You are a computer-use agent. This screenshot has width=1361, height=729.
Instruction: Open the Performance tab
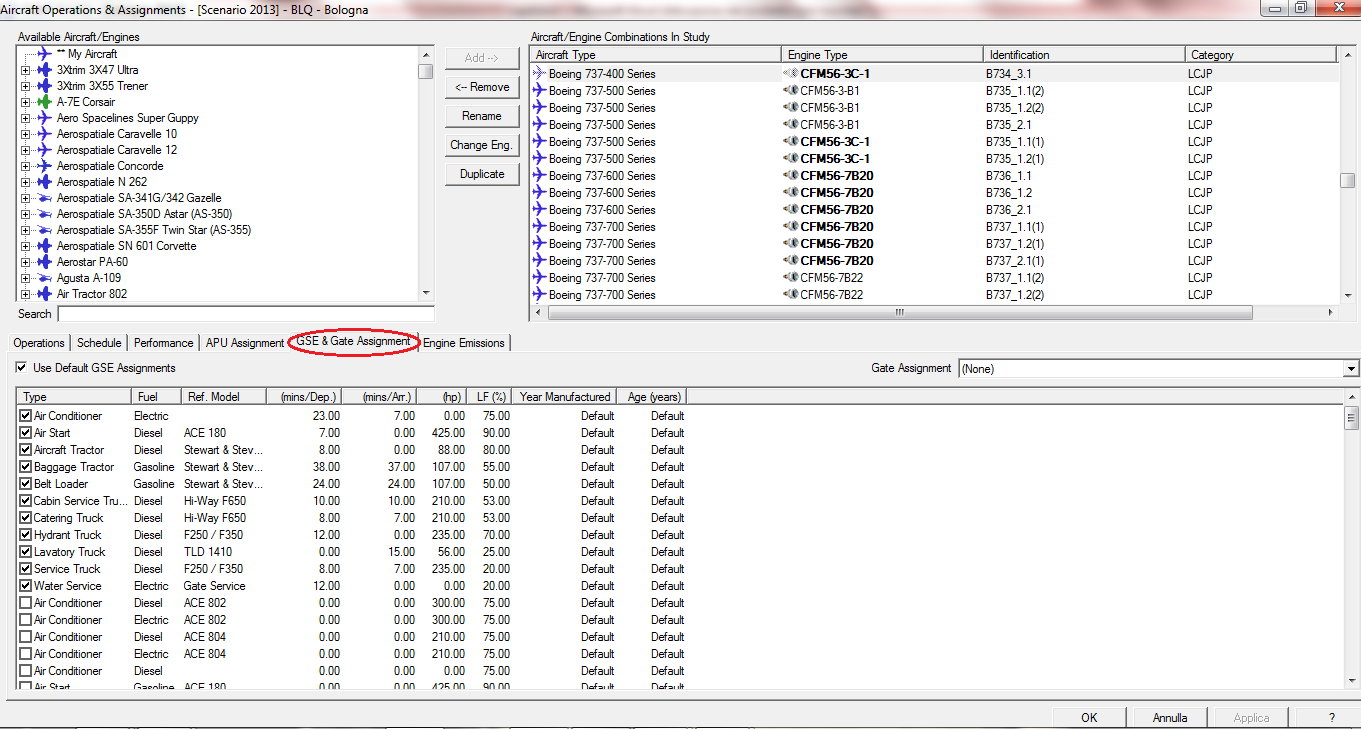(164, 343)
